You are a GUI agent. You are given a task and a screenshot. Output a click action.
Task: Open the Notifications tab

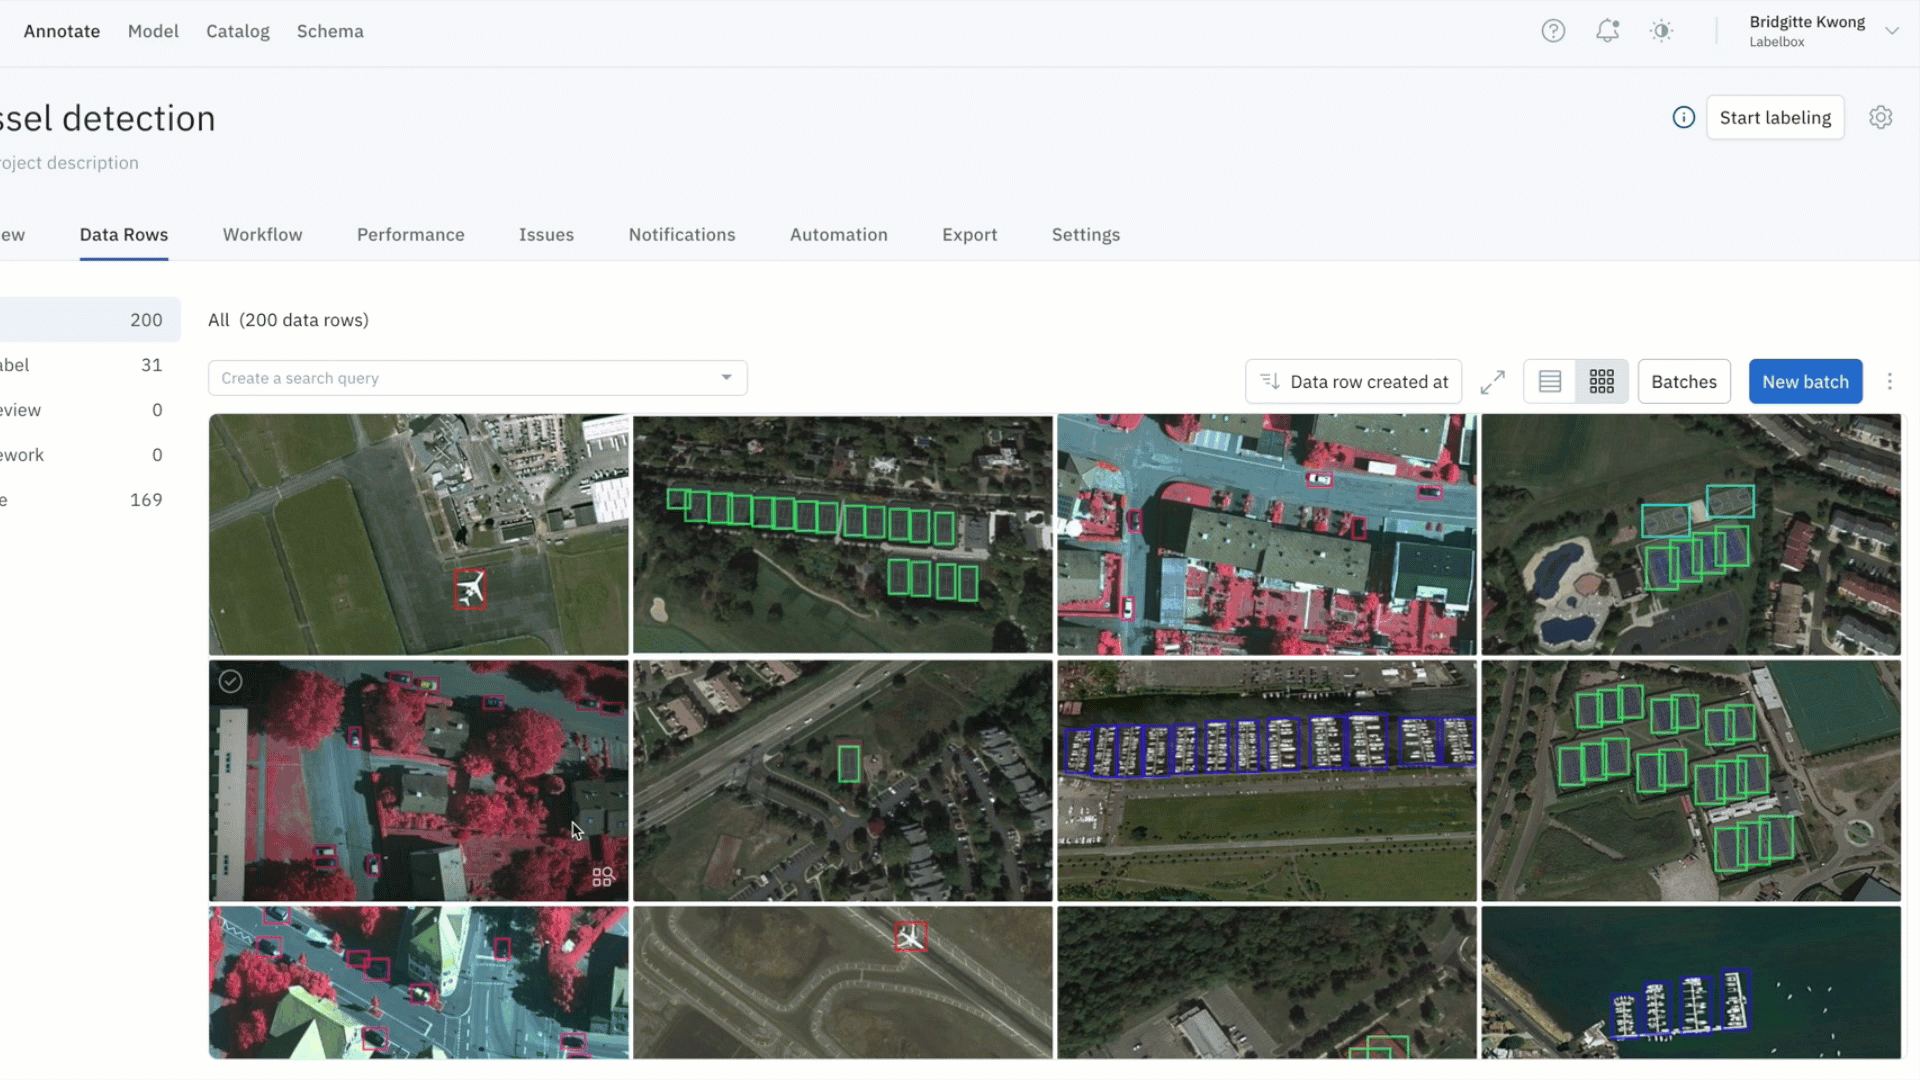pos(682,235)
